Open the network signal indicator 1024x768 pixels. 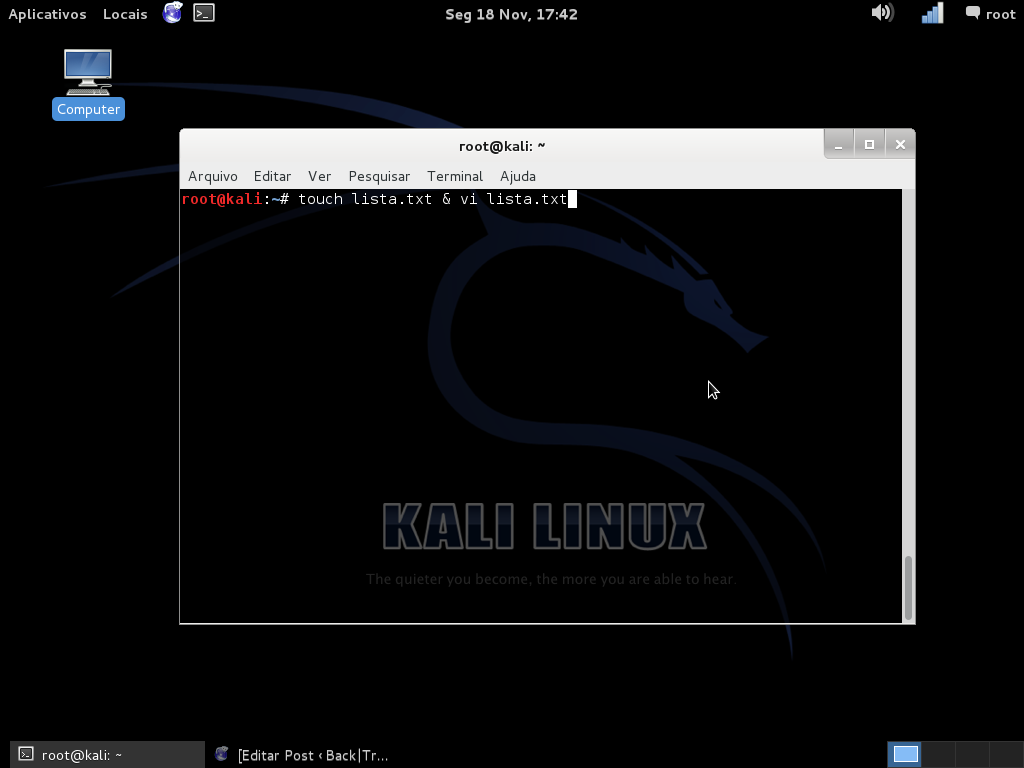(933, 12)
